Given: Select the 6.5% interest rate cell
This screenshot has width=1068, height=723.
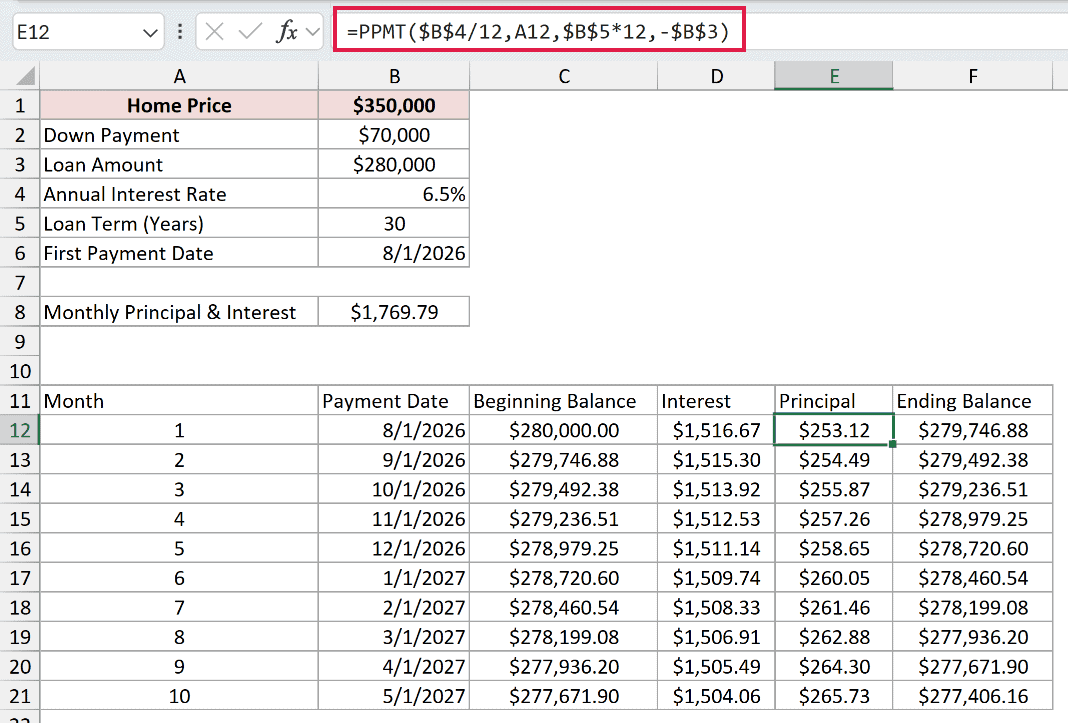Looking at the screenshot, I should coord(394,194).
